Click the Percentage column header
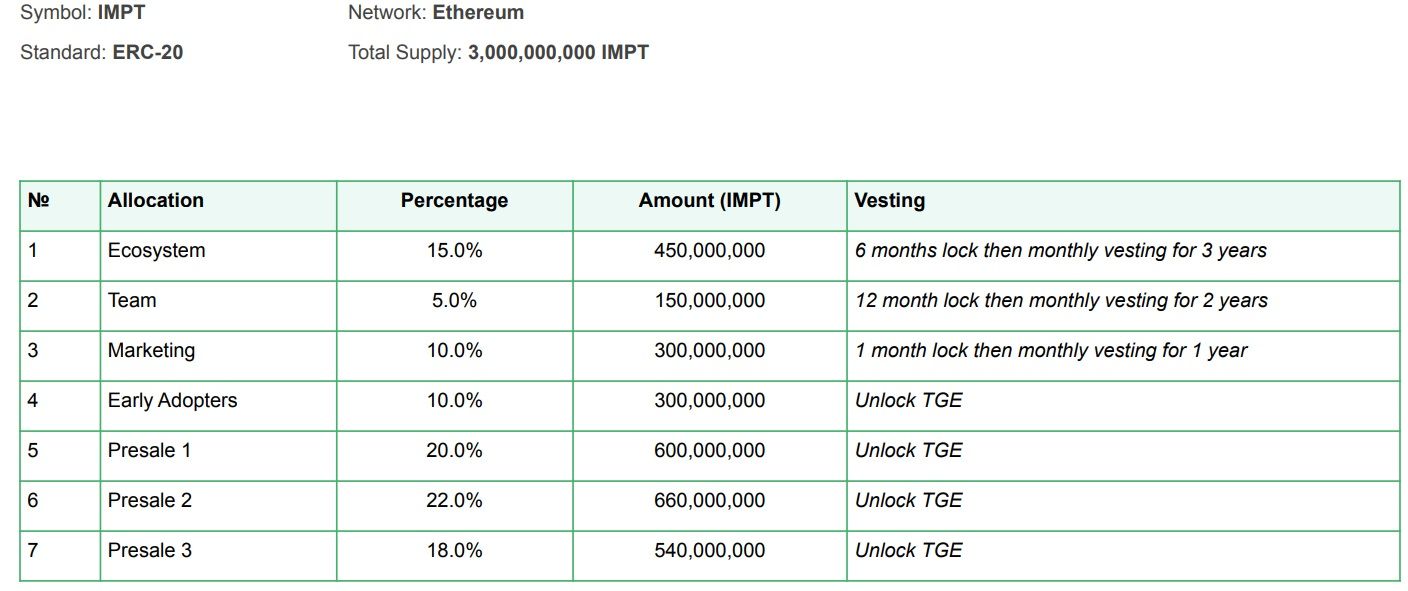This screenshot has height=591, width=1408. point(454,200)
